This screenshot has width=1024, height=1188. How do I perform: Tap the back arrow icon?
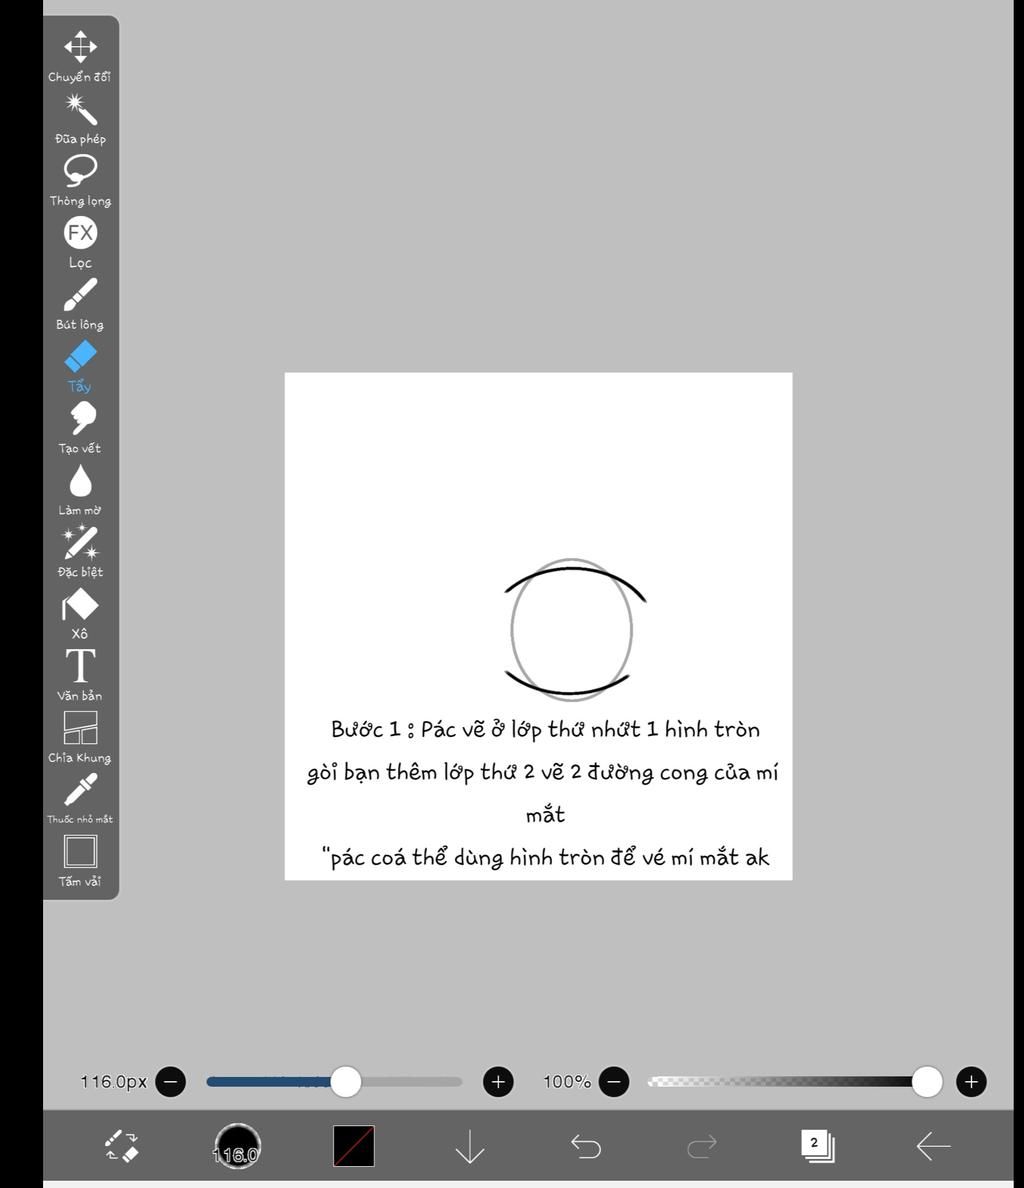coord(933,1146)
